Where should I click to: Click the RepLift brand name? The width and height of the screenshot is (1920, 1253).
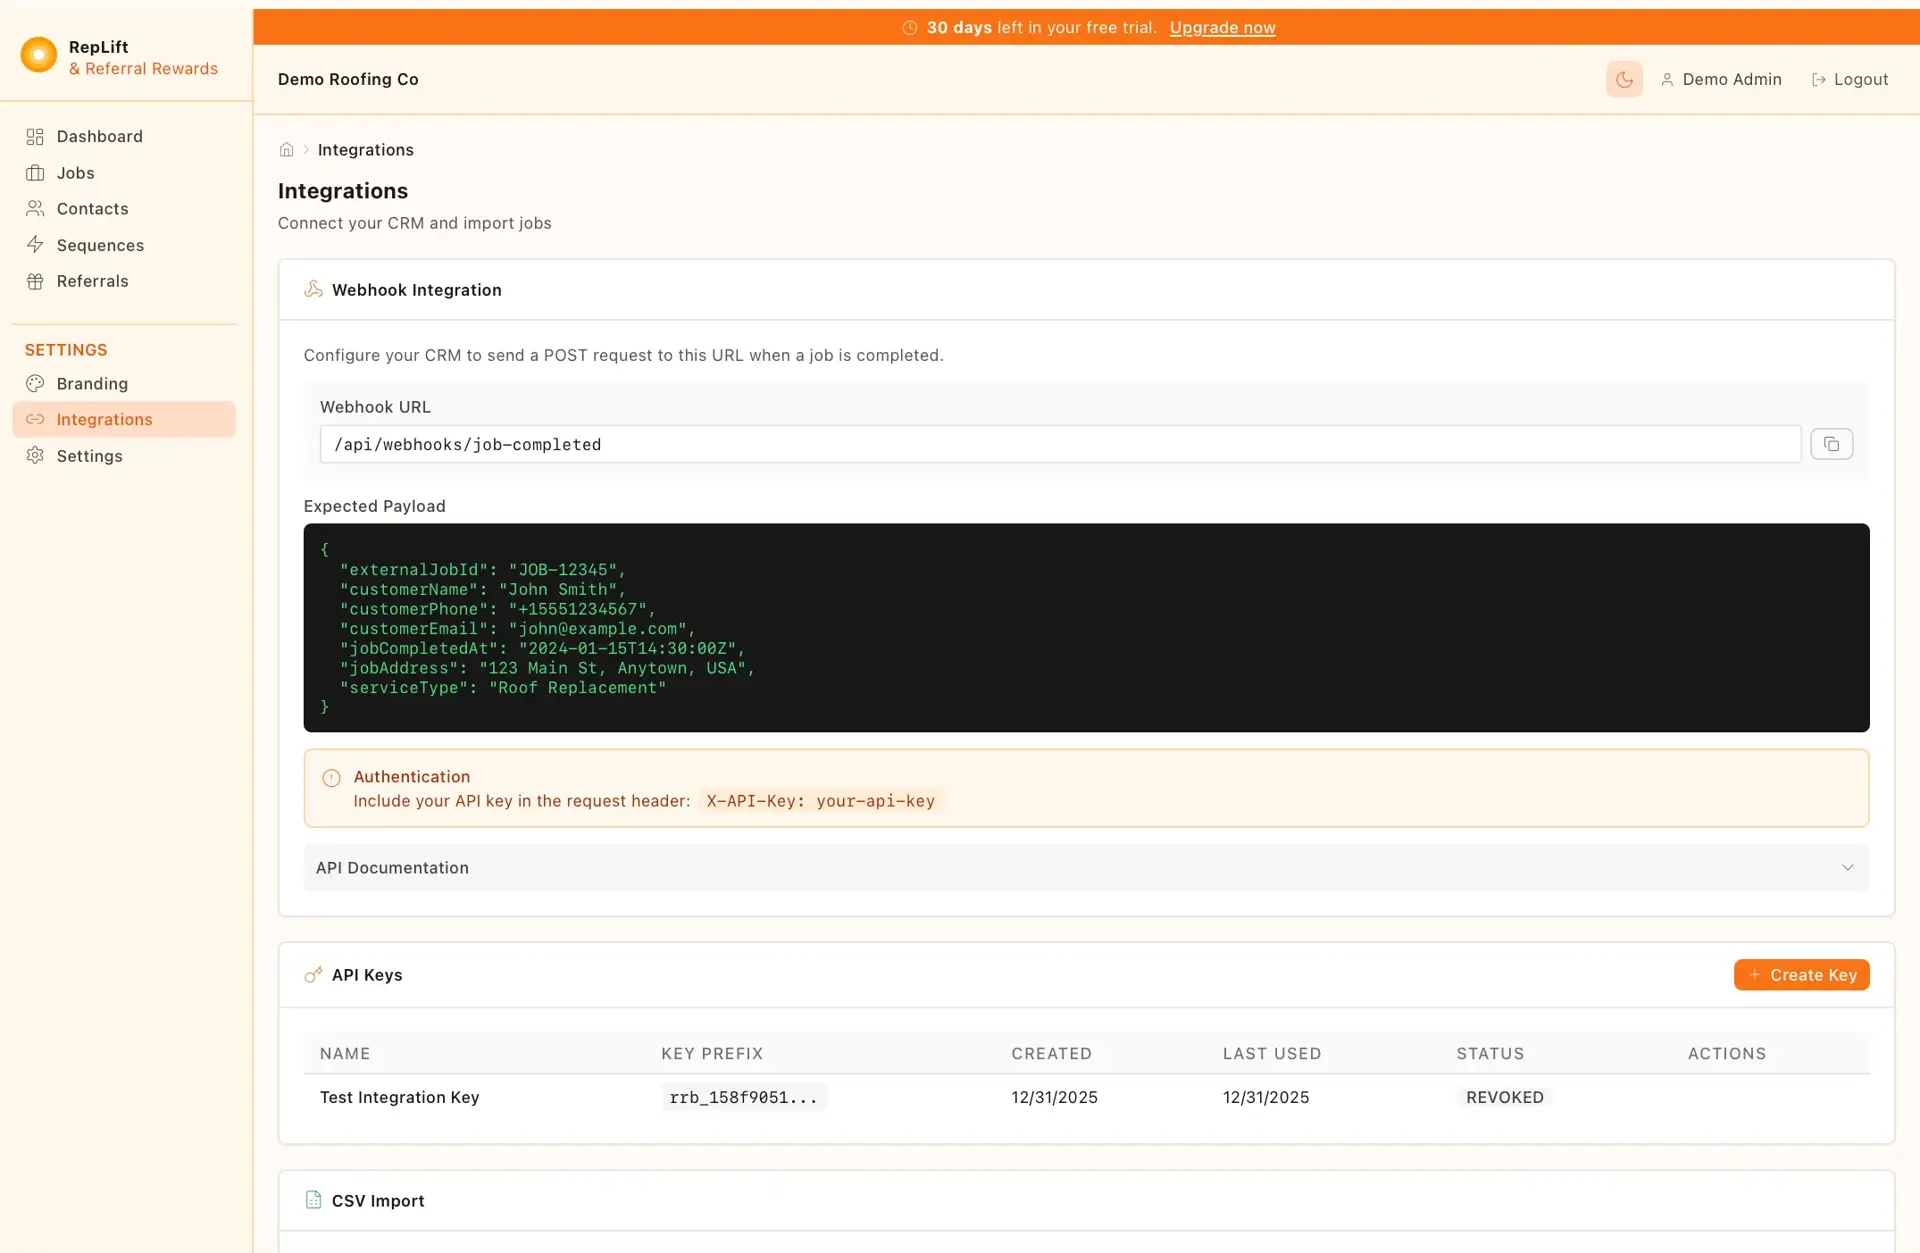point(98,47)
